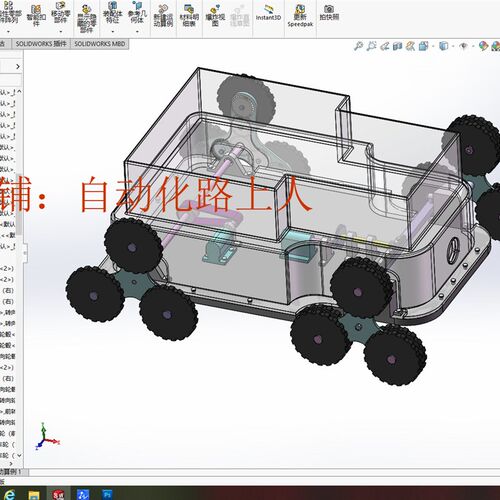The height and width of the screenshot is (500, 500).
Task: Open Assembly Features (装配体特征) tool
Action: (x=112, y=13)
